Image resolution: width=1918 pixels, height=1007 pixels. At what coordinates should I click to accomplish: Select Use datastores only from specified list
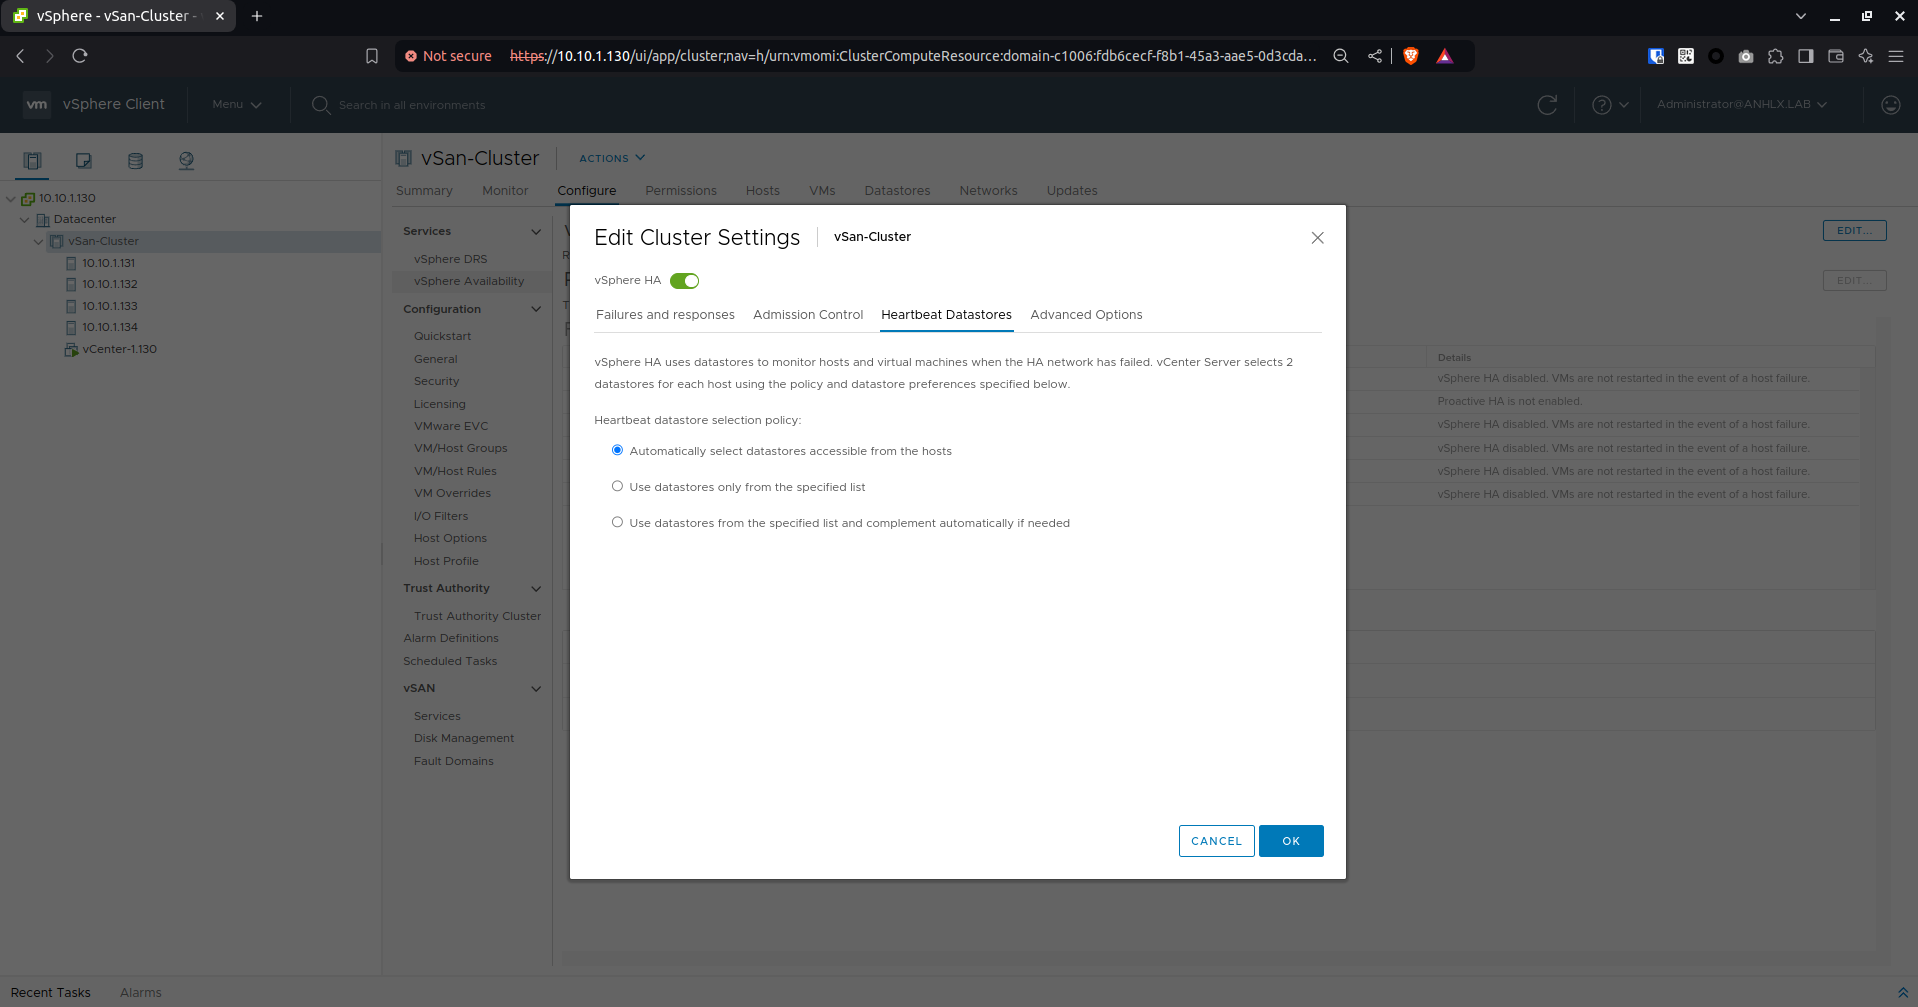(617, 487)
